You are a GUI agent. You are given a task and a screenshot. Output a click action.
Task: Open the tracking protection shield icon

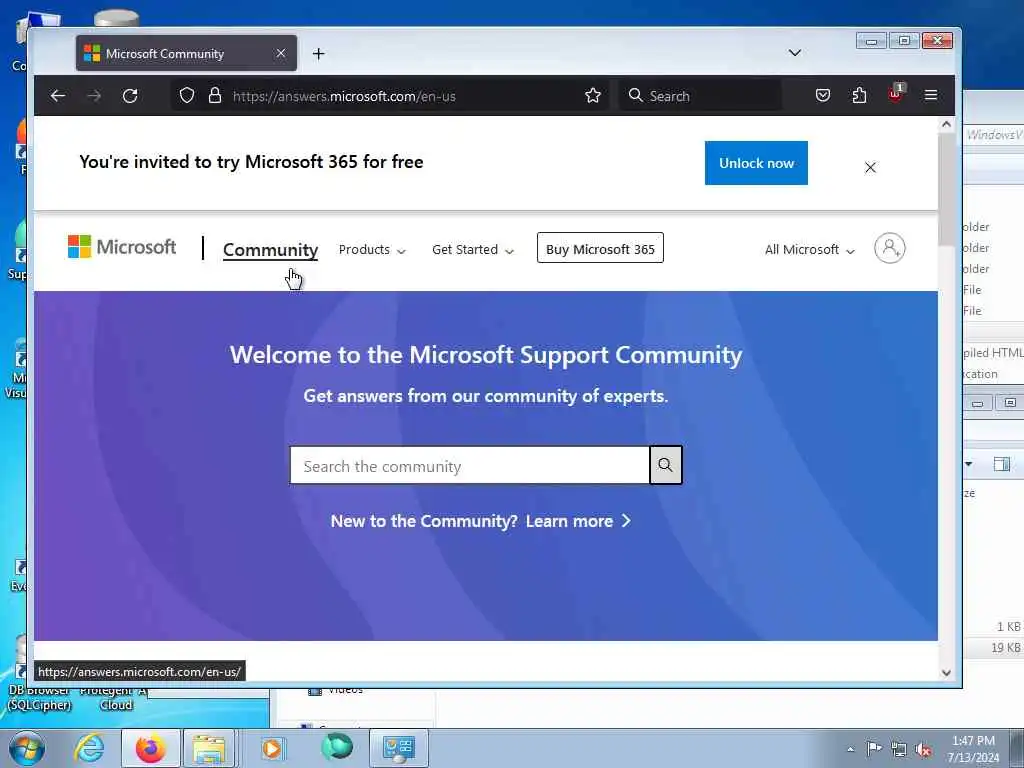pos(187,96)
